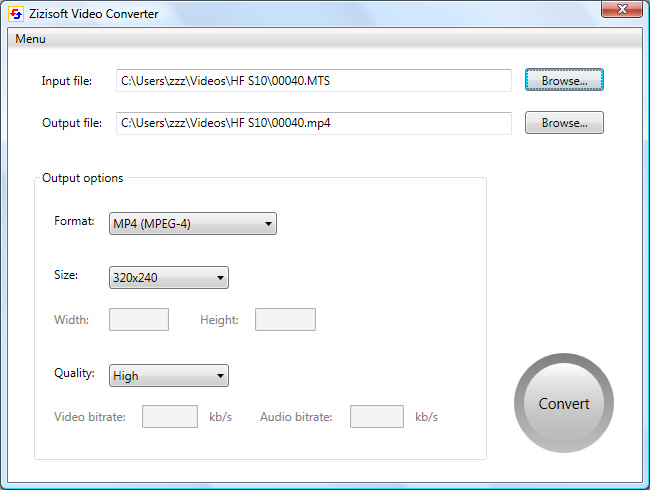This screenshot has height=490, width=650.
Task: Click the "Output file:" label
Action: coord(72,123)
